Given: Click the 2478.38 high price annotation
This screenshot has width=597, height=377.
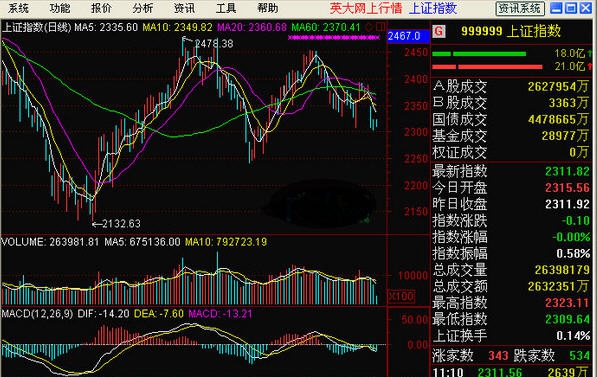Looking at the screenshot, I should tap(214, 44).
